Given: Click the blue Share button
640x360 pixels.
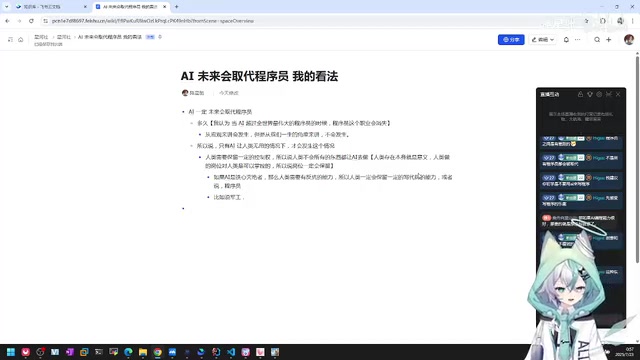Looking at the screenshot, I should point(511,40).
